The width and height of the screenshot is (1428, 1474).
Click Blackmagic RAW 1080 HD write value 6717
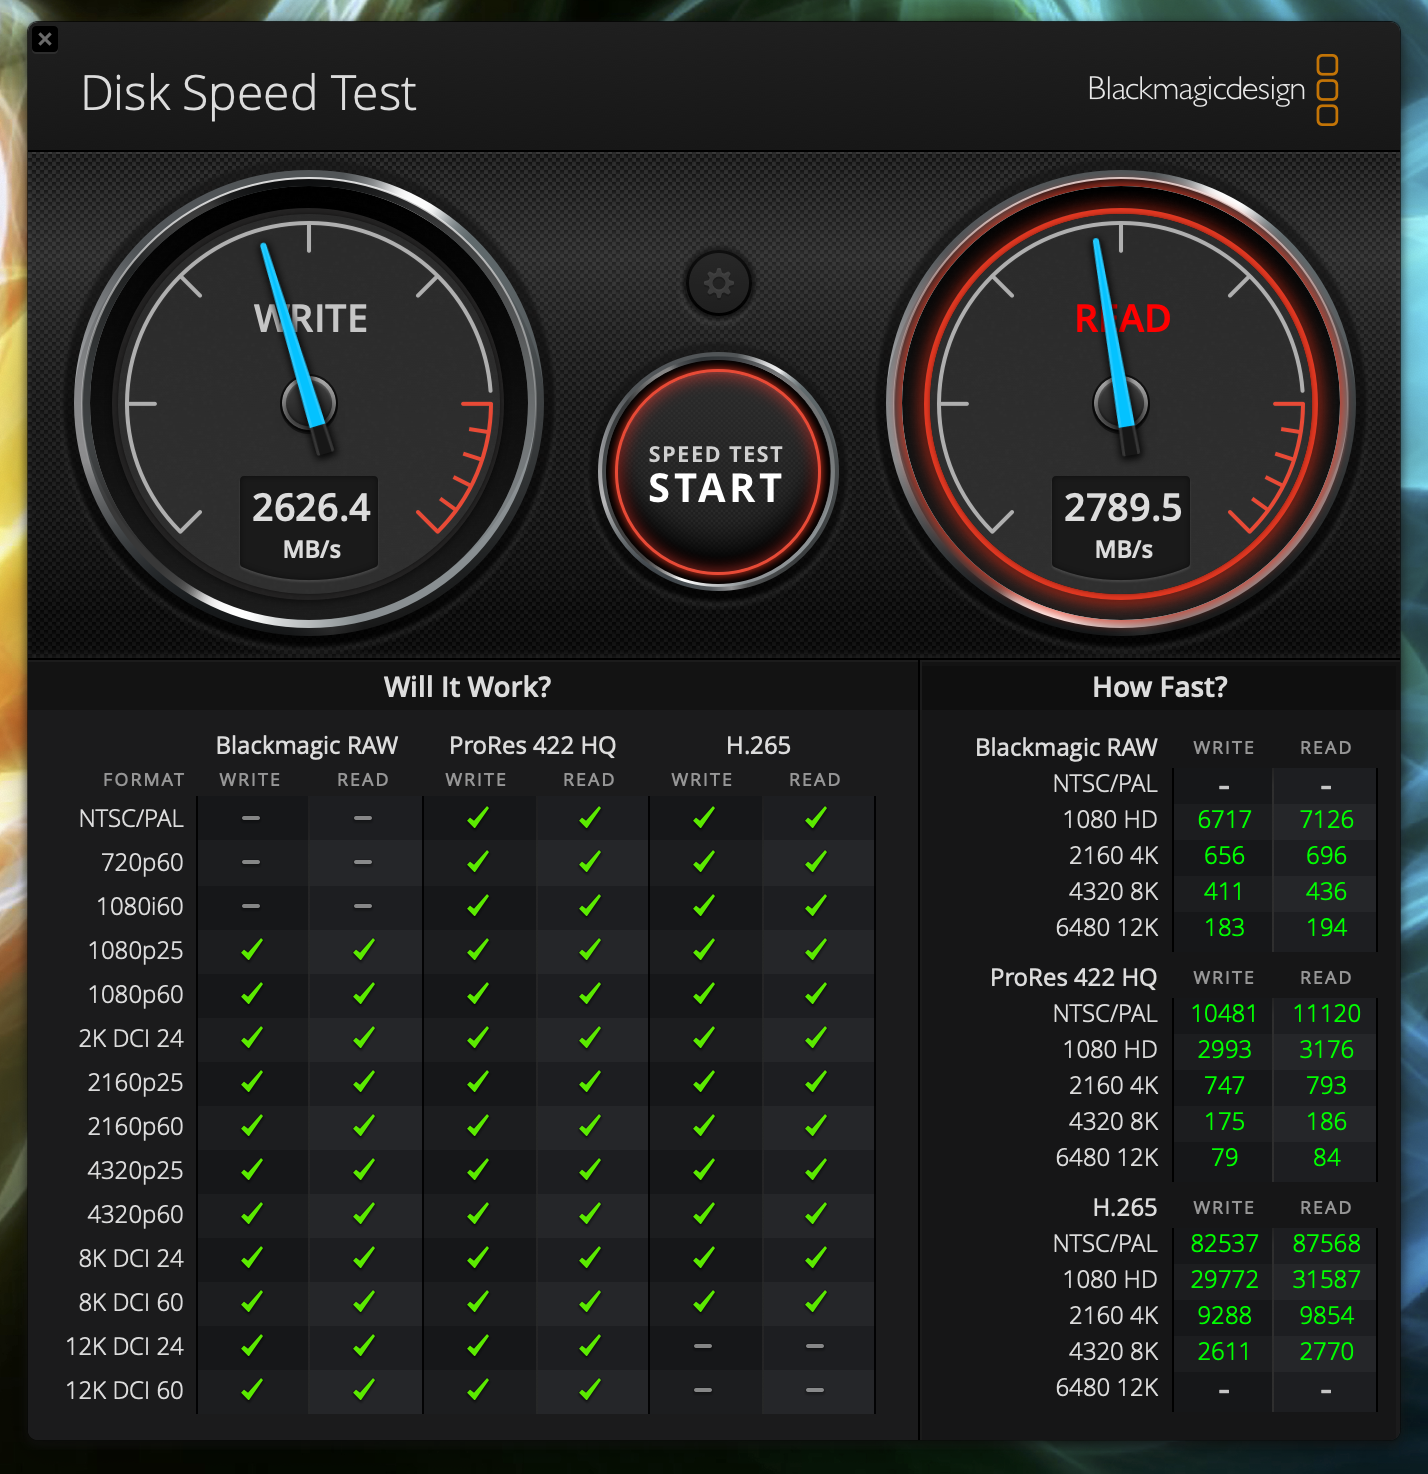(x=1224, y=820)
